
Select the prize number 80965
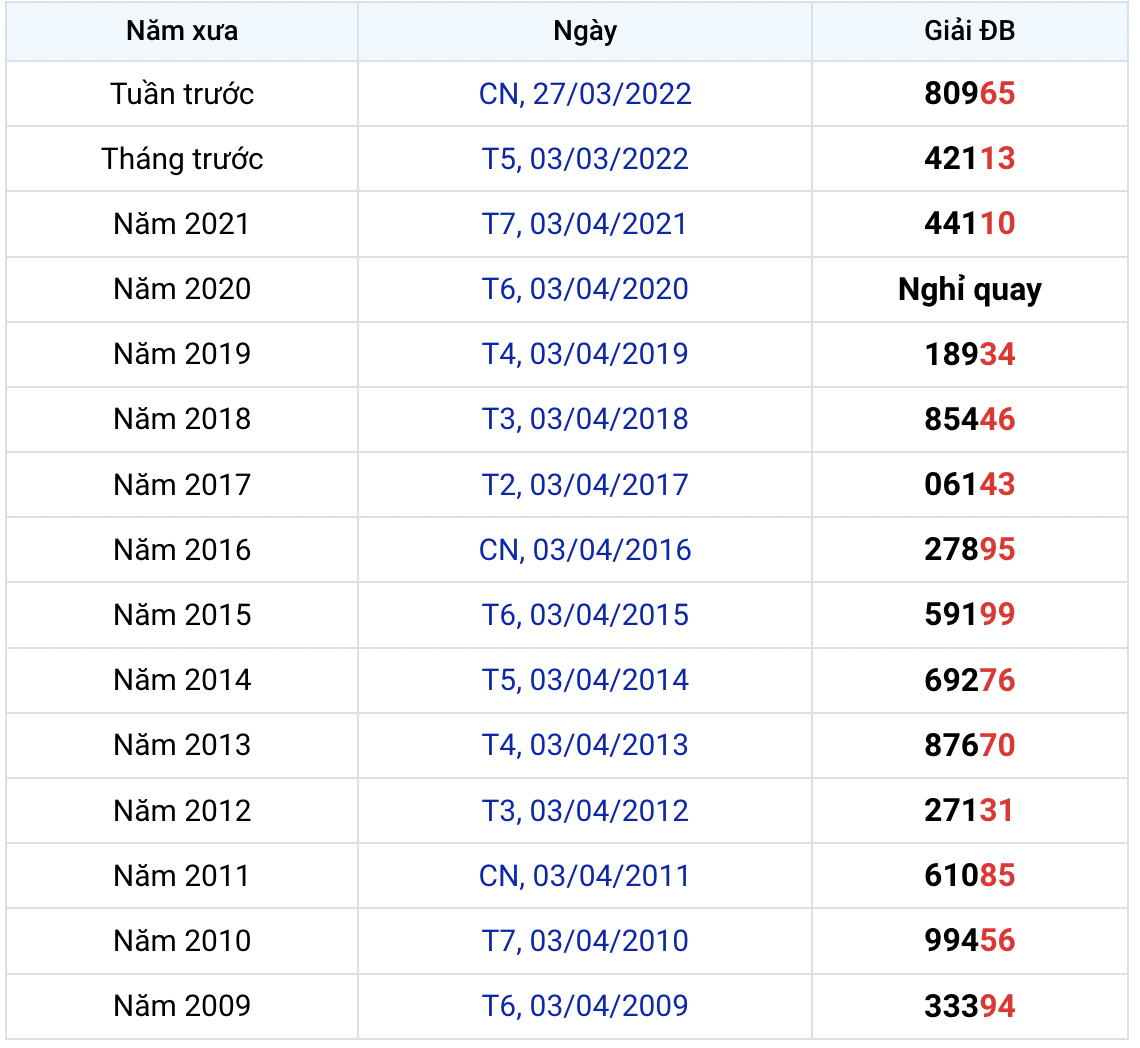tap(969, 94)
